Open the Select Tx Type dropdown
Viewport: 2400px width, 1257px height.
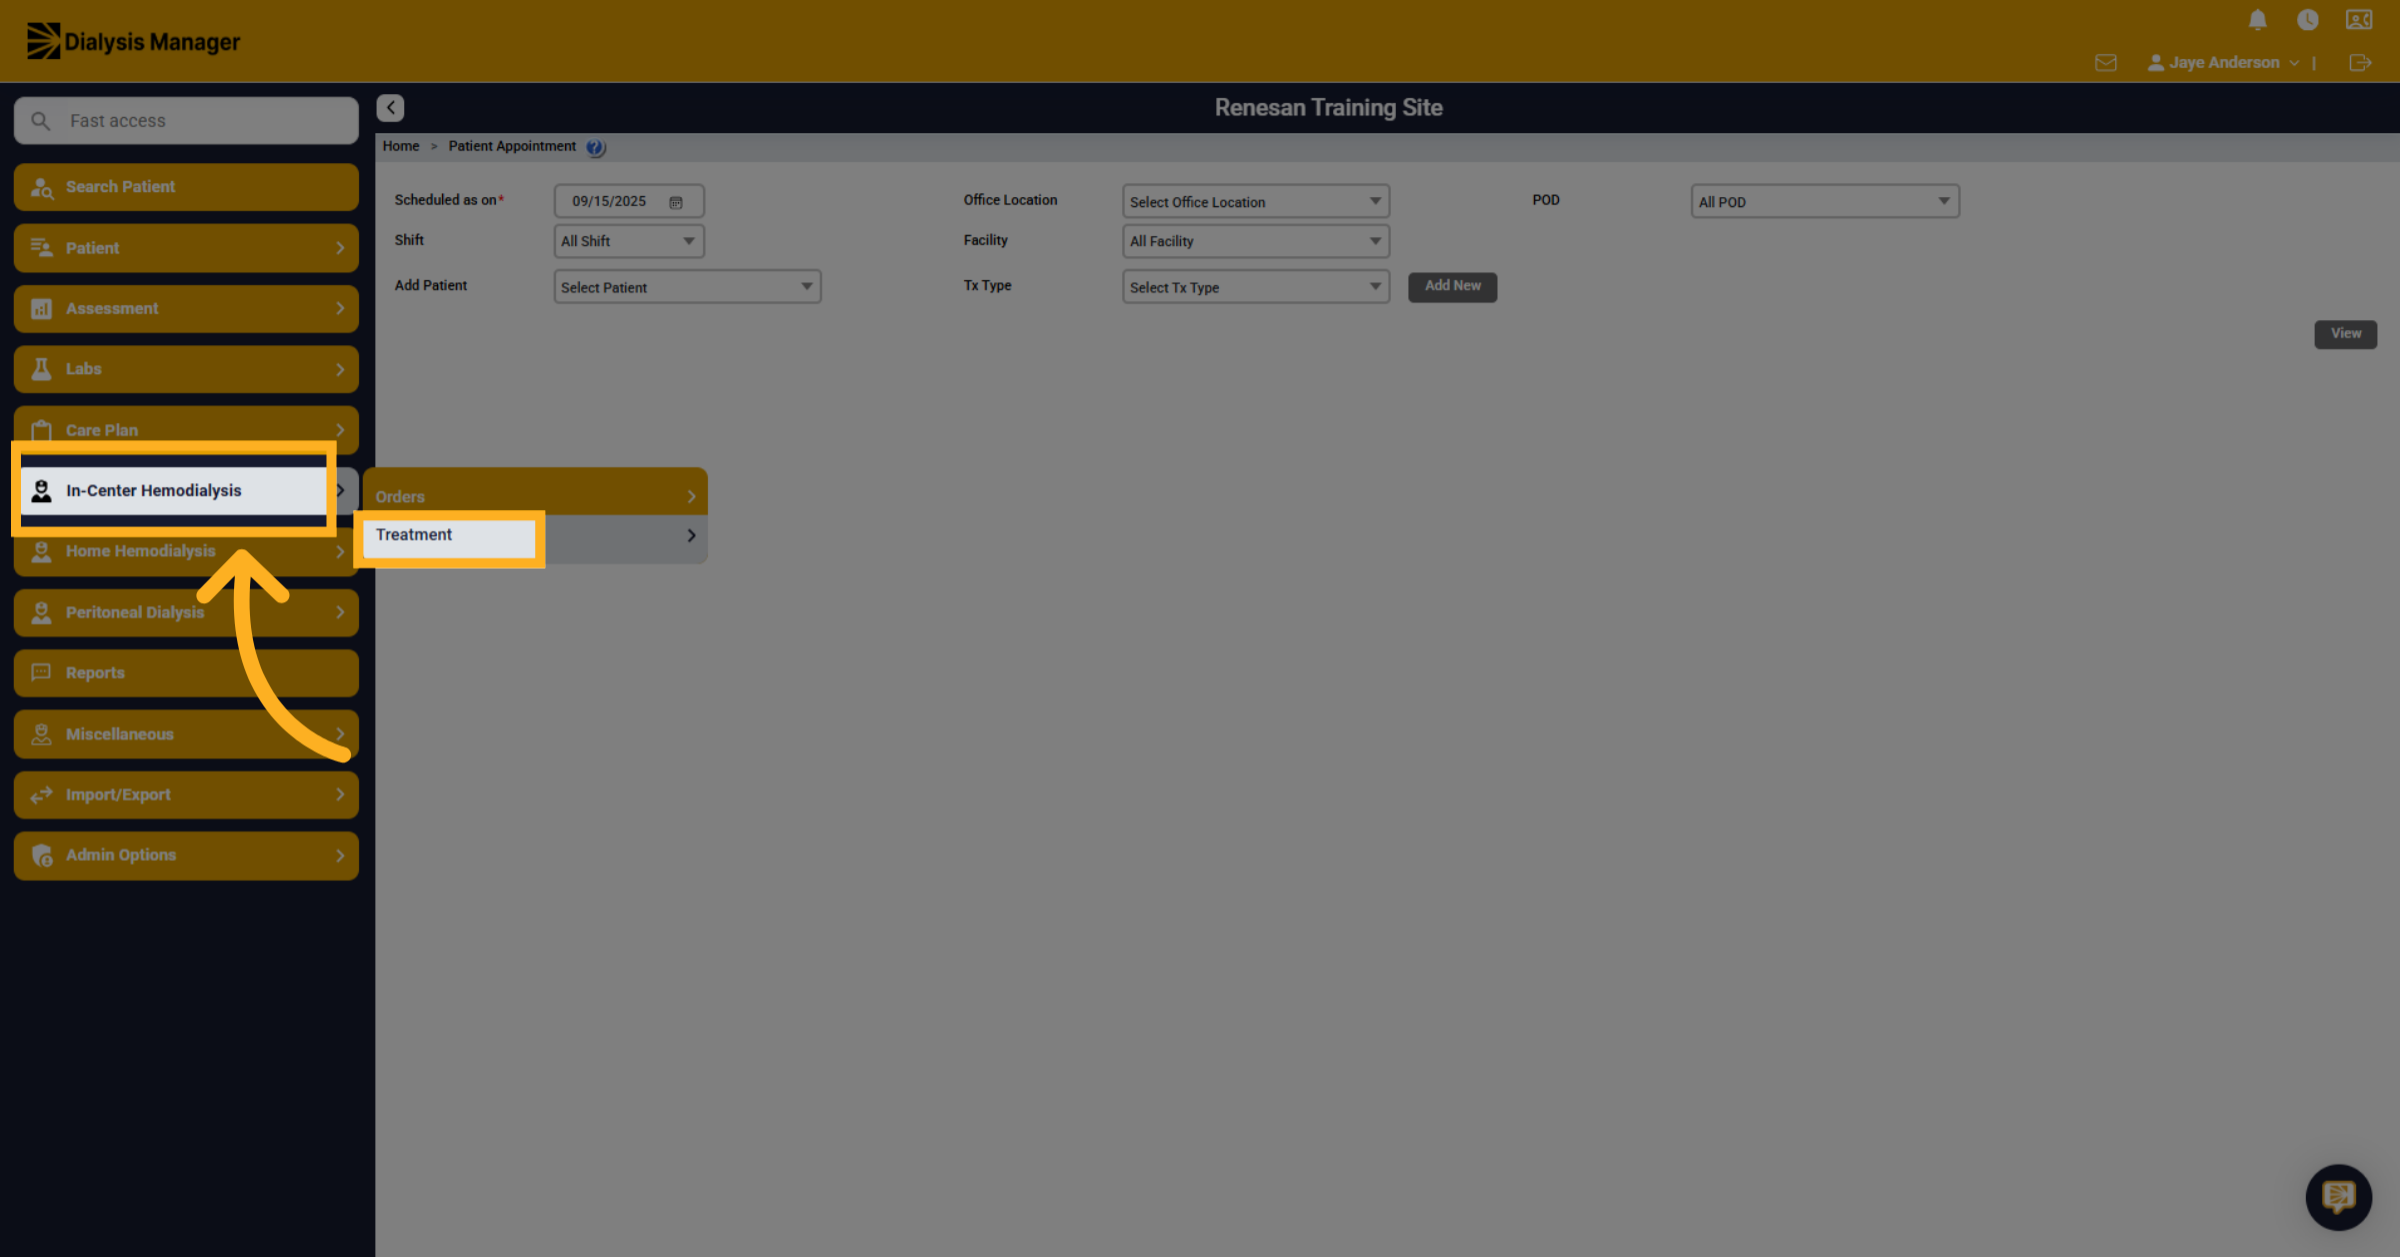coord(1255,287)
